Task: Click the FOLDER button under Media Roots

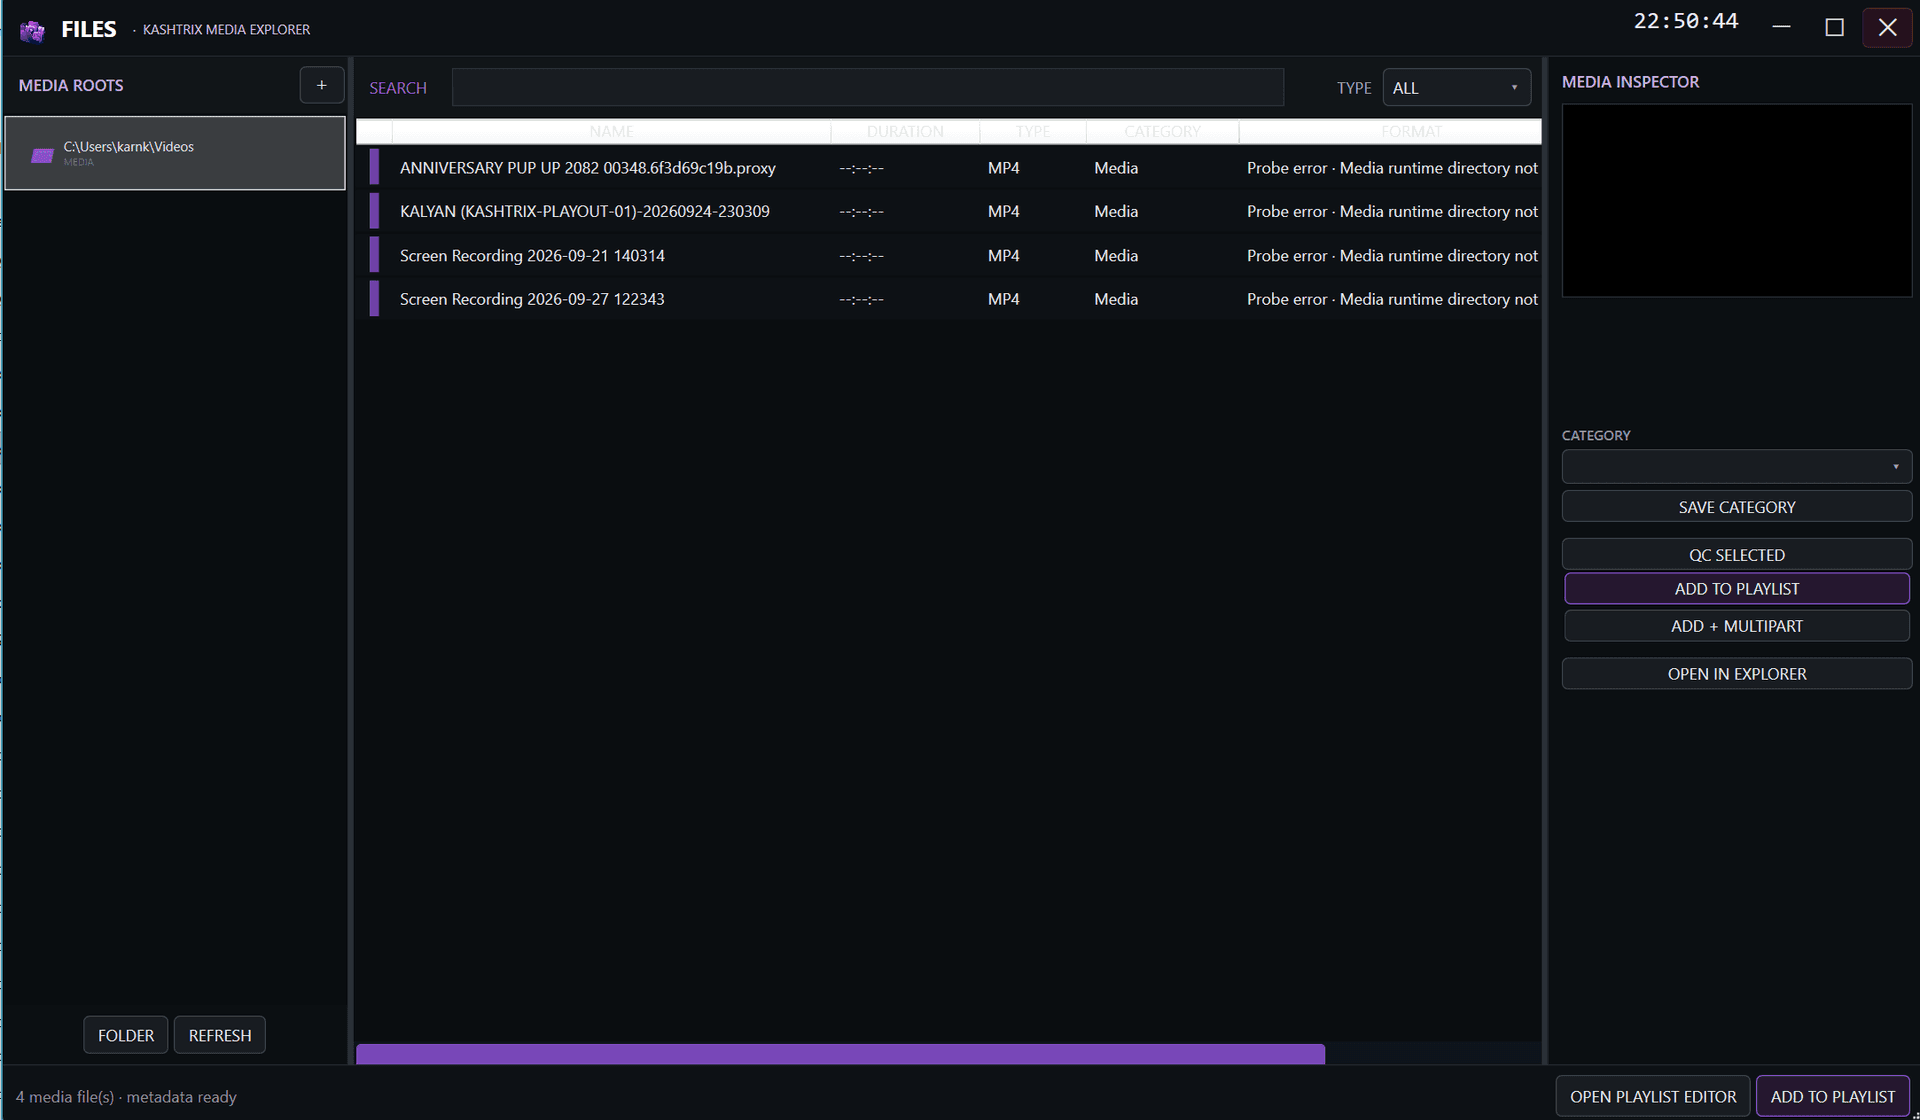Action: point(126,1035)
